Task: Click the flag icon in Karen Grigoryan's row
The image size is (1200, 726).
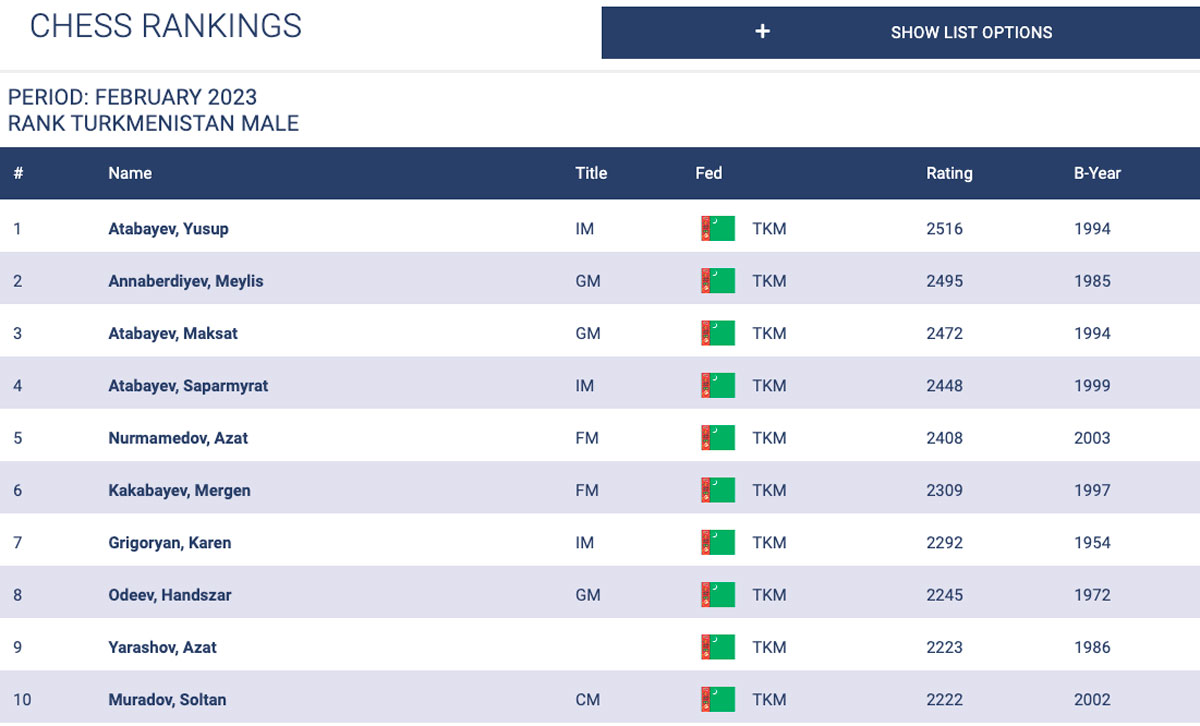Action: [718, 543]
